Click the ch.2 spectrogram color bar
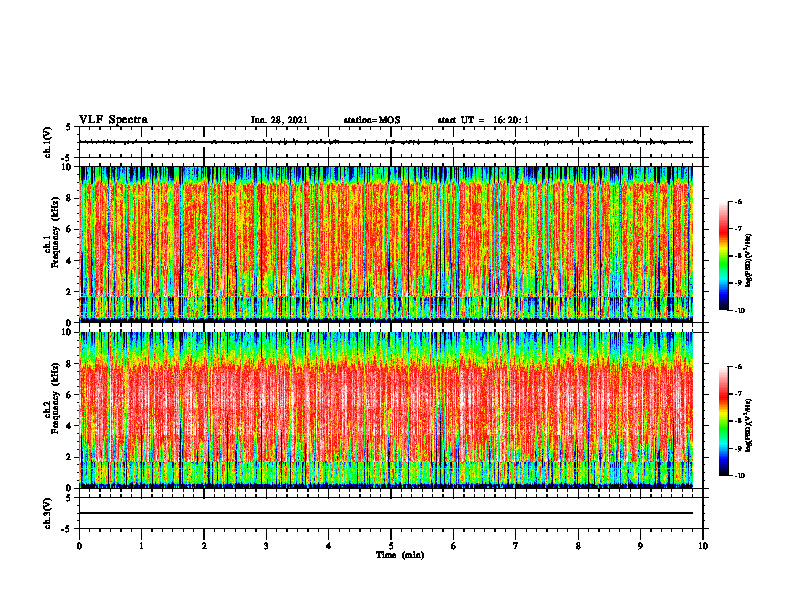 point(723,421)
